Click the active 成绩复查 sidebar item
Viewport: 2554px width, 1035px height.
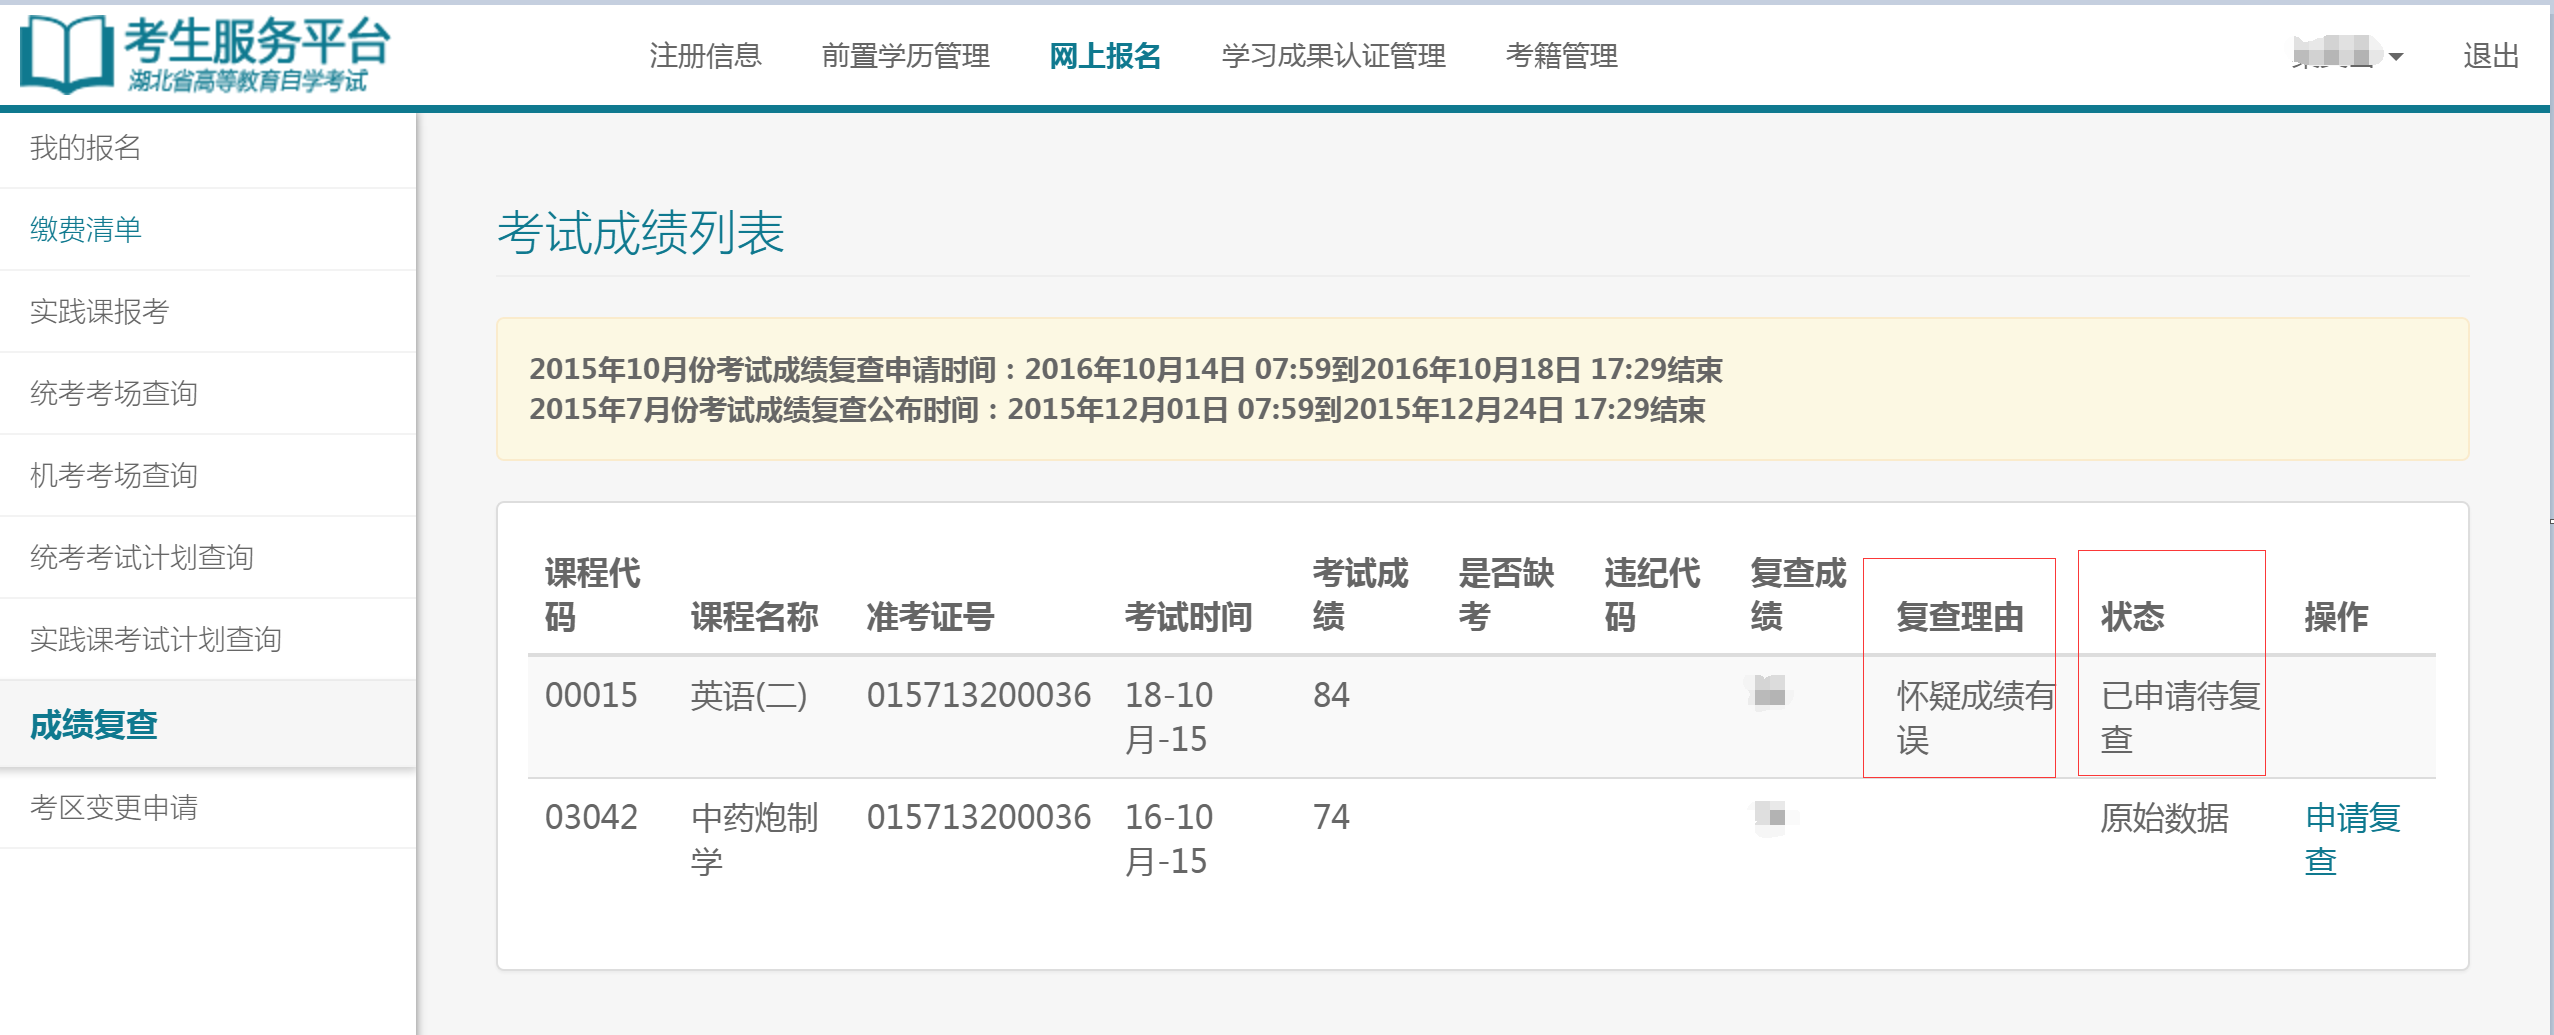tap(94, 725)
